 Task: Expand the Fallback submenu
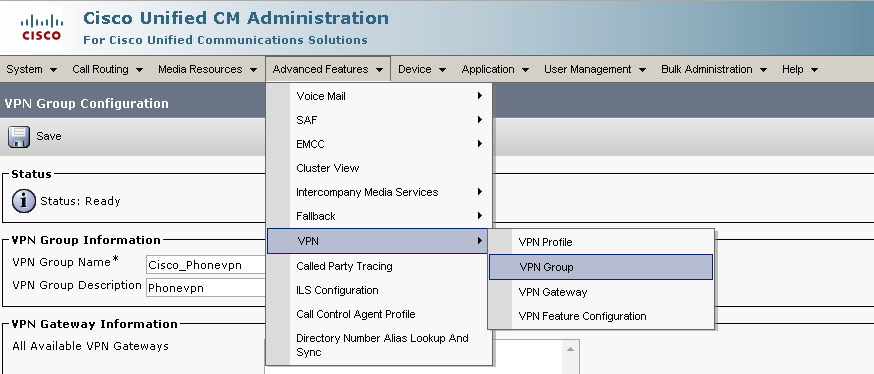coord(379,216)
